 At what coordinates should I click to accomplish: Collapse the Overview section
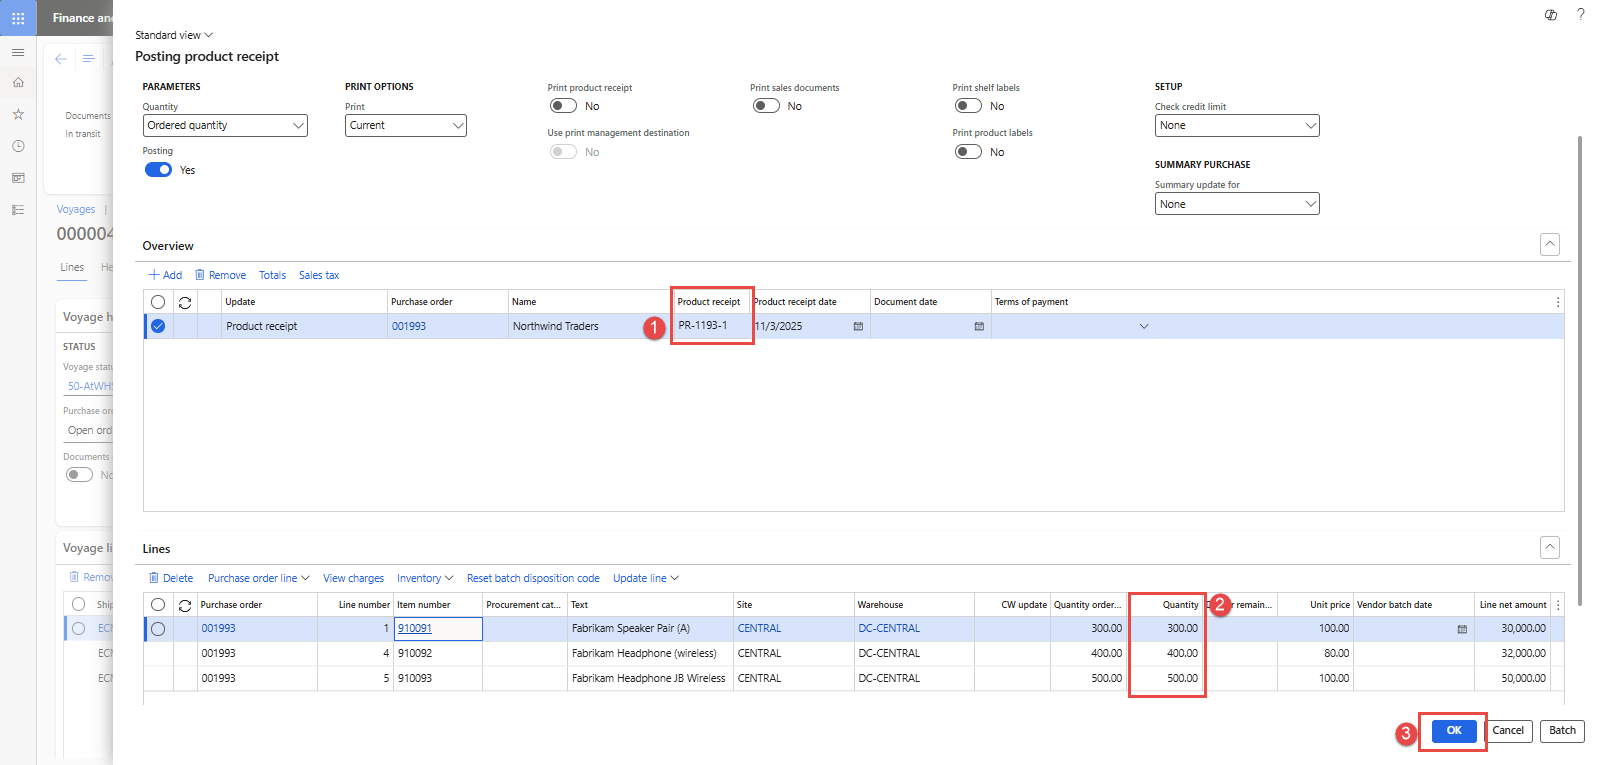(x=1549, y=245)
